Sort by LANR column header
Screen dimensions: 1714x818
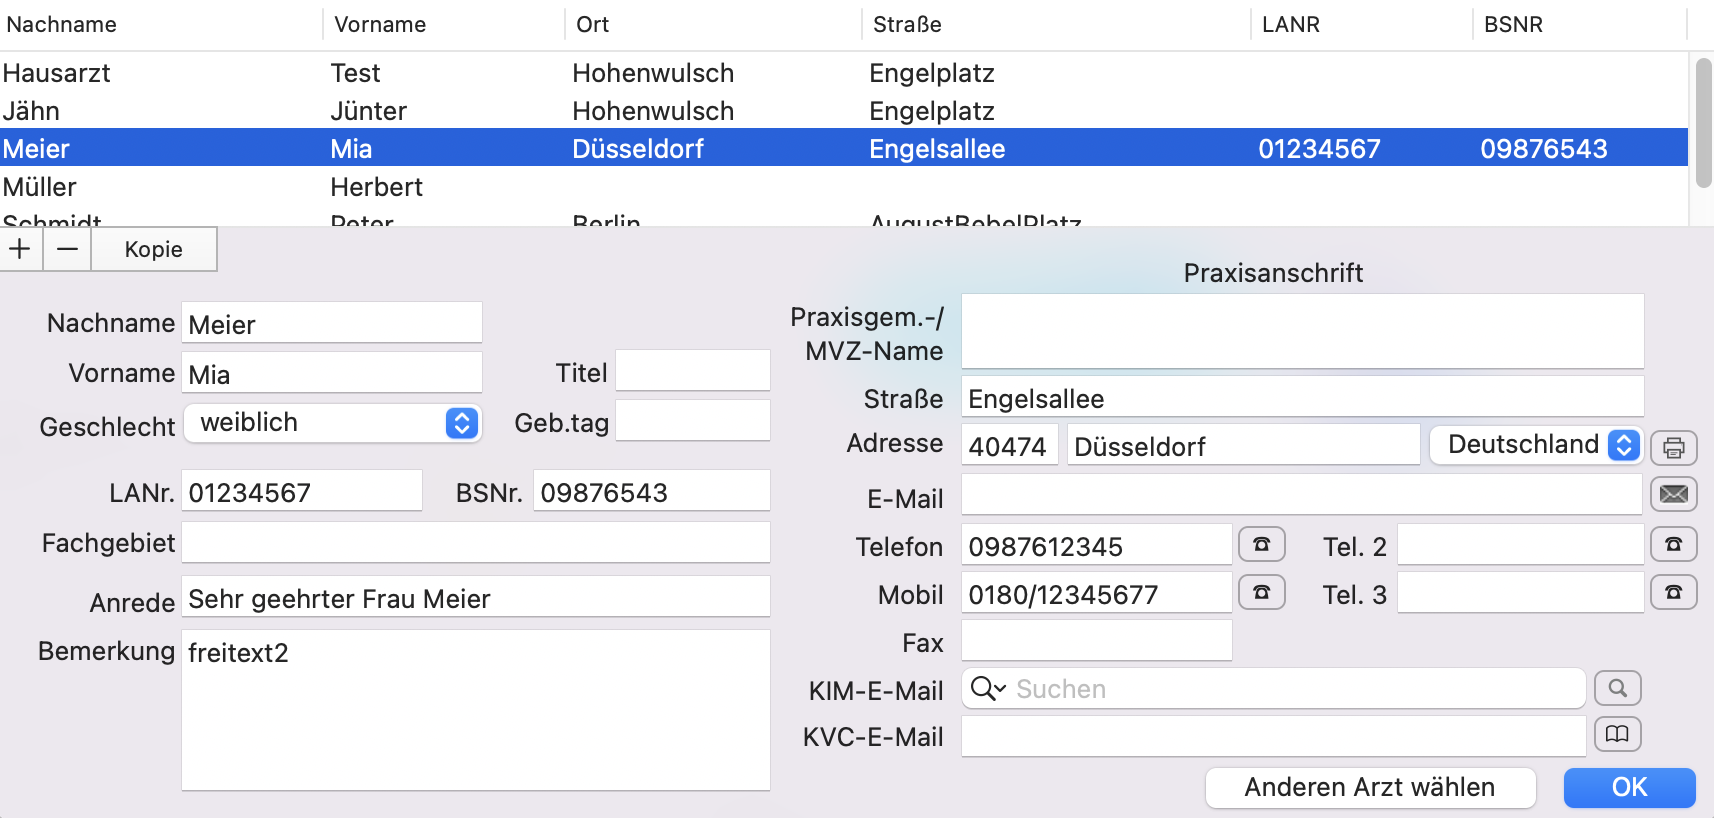coord(1362,25)
